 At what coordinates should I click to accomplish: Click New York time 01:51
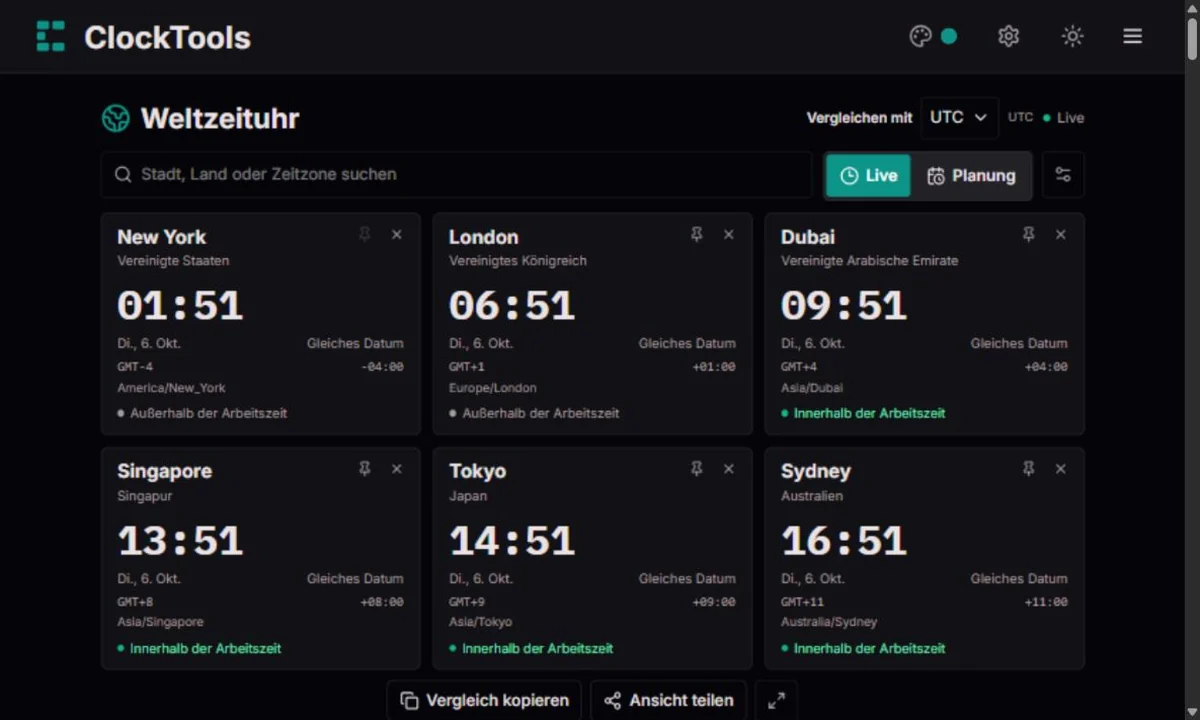click(x=180, y=305)
